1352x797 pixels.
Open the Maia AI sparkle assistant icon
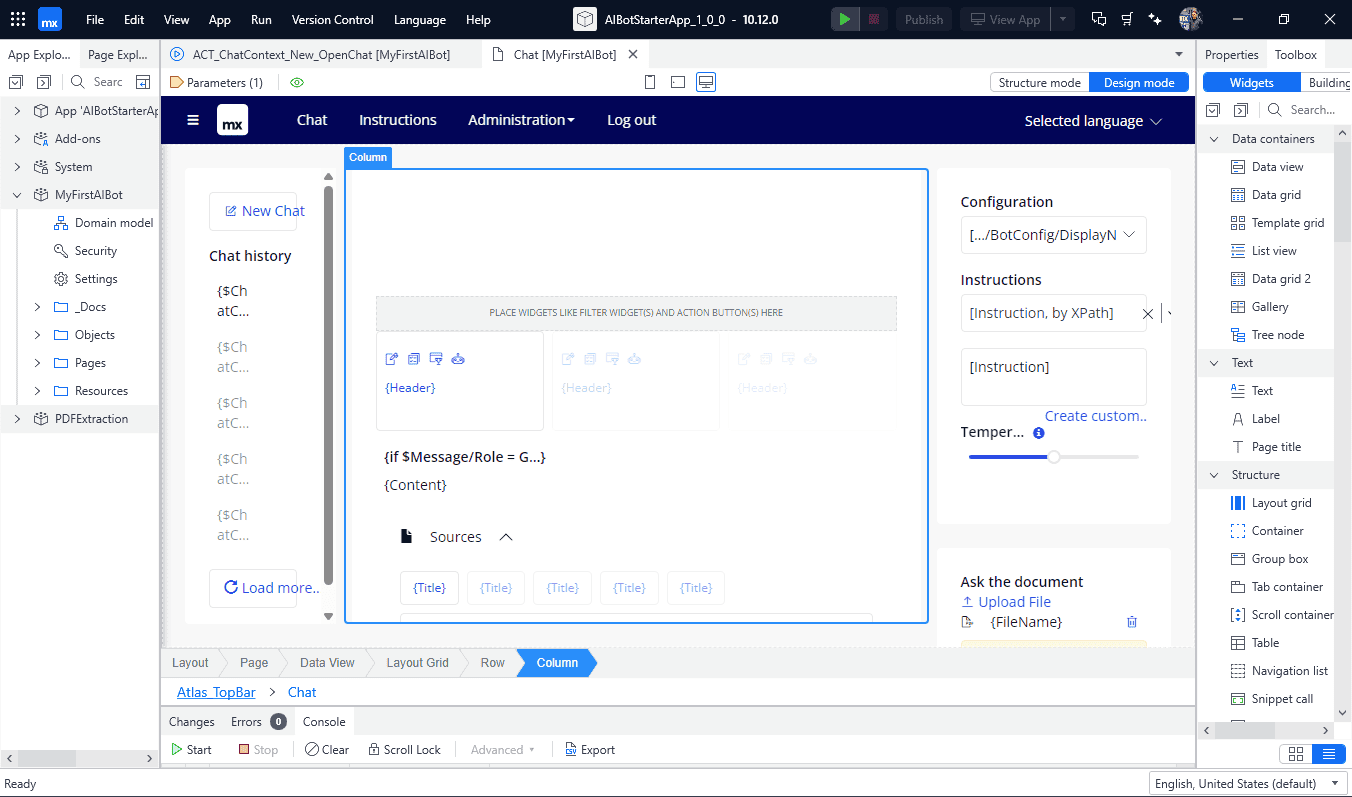(x=1155, y=19)
